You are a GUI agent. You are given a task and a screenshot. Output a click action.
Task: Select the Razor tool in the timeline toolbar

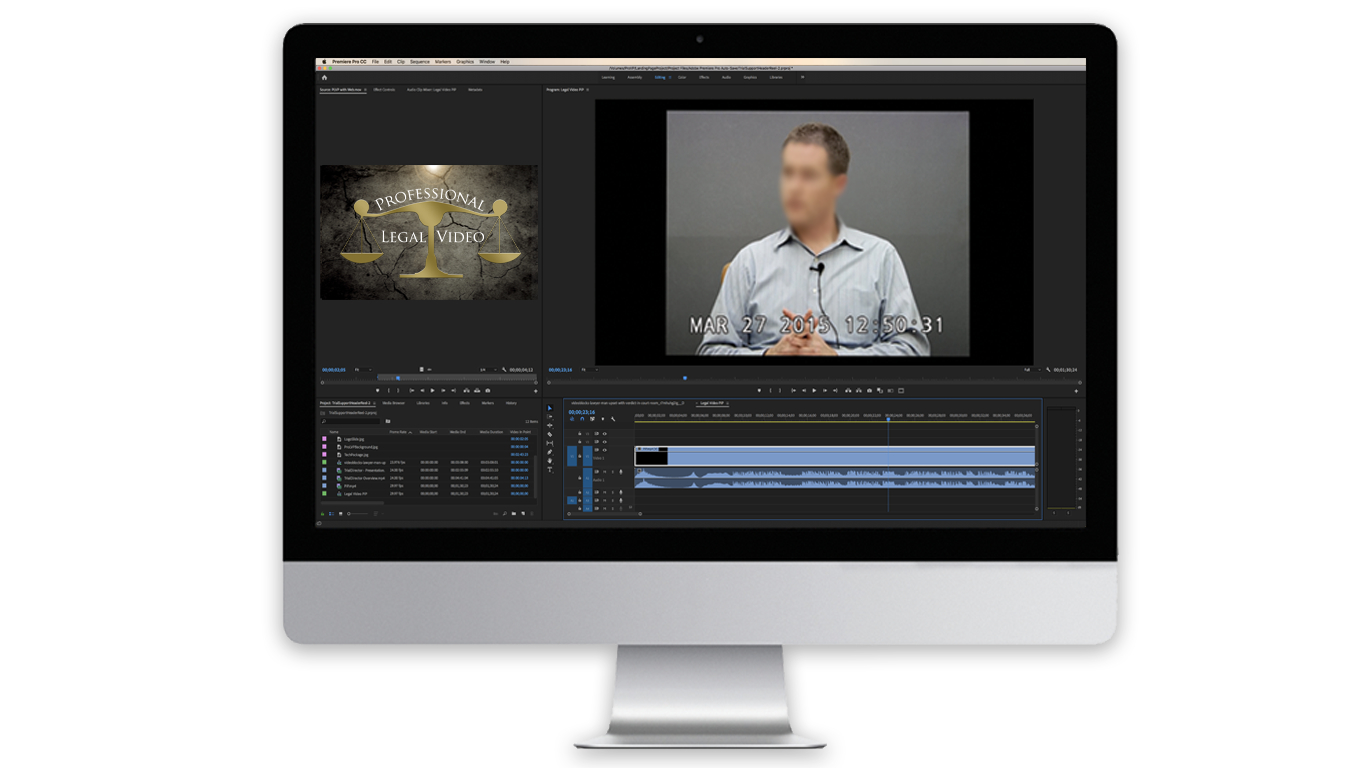[550, 434]
